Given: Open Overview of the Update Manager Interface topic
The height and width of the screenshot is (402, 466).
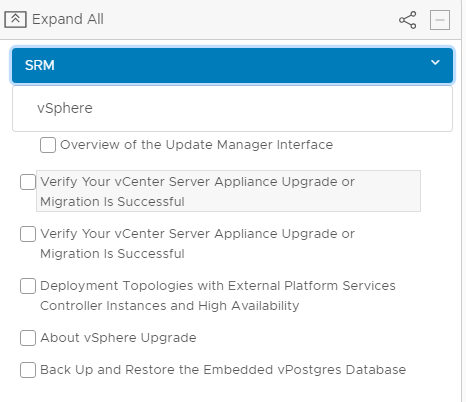Looking at the screenshot, I should tap(197, 145).
